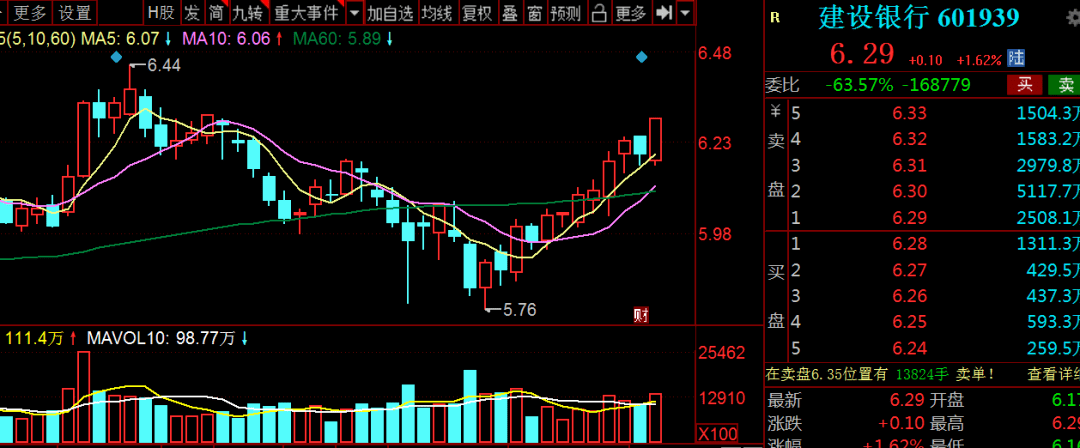Viewport: 1080px width, 448px height.
Task: Click the 窗 window toolbar icon
Action: (x=533, y=12)
